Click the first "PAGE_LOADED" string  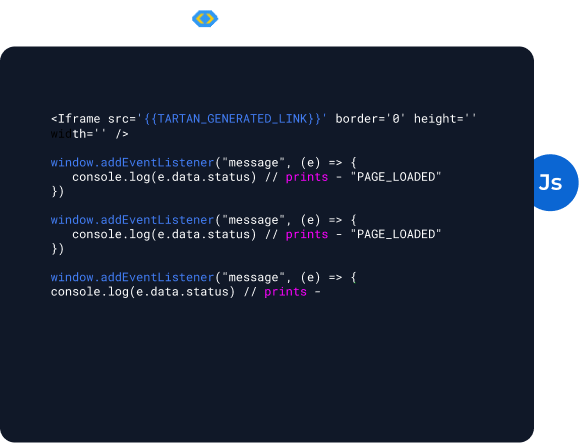point(396,177)
